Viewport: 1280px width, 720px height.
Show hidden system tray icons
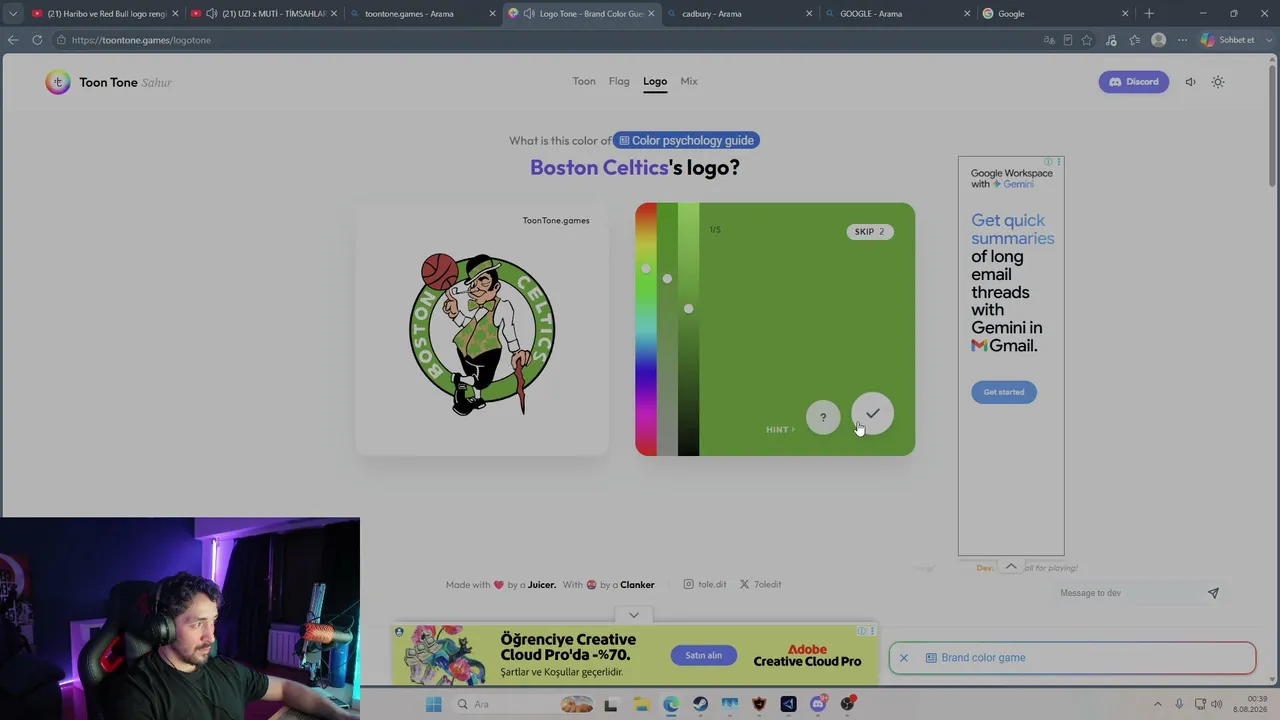click(x=1158, y=704)
